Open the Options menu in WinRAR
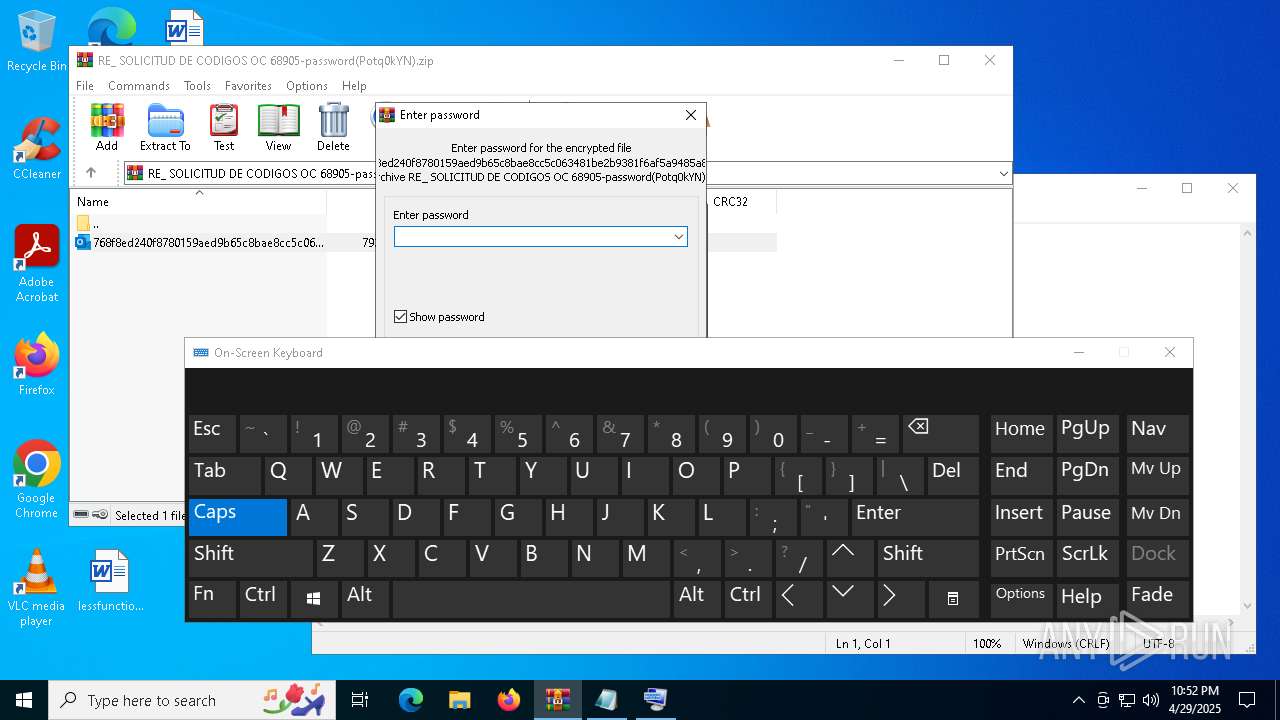The height and width of the screenshot is (720, 1280). tap(307, 86)
